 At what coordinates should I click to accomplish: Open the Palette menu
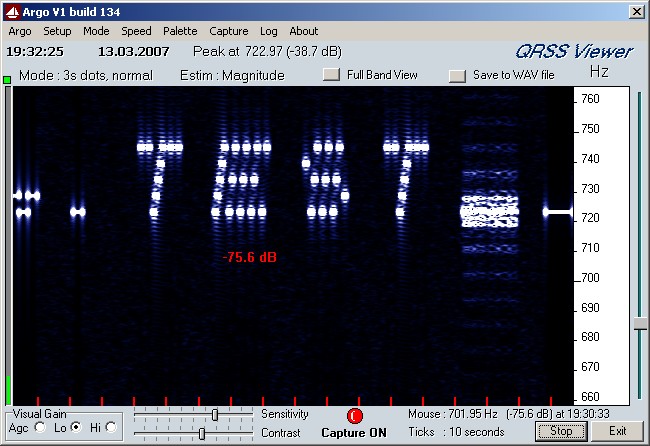point(180,31)
